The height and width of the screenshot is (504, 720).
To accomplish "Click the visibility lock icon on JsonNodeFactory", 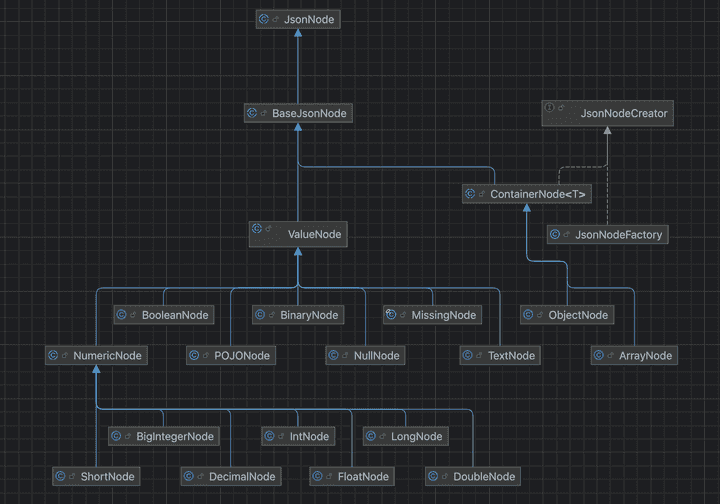I will click(x=567, y=235).
